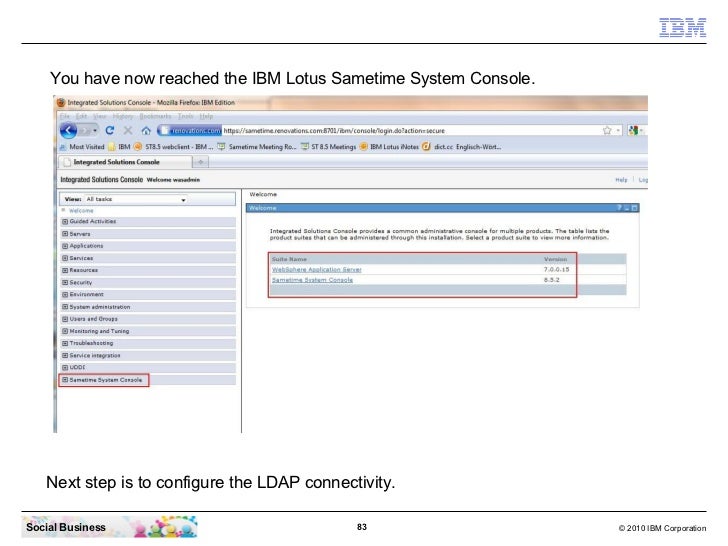Click the version value 7.0.0.15

click(557, 269)
